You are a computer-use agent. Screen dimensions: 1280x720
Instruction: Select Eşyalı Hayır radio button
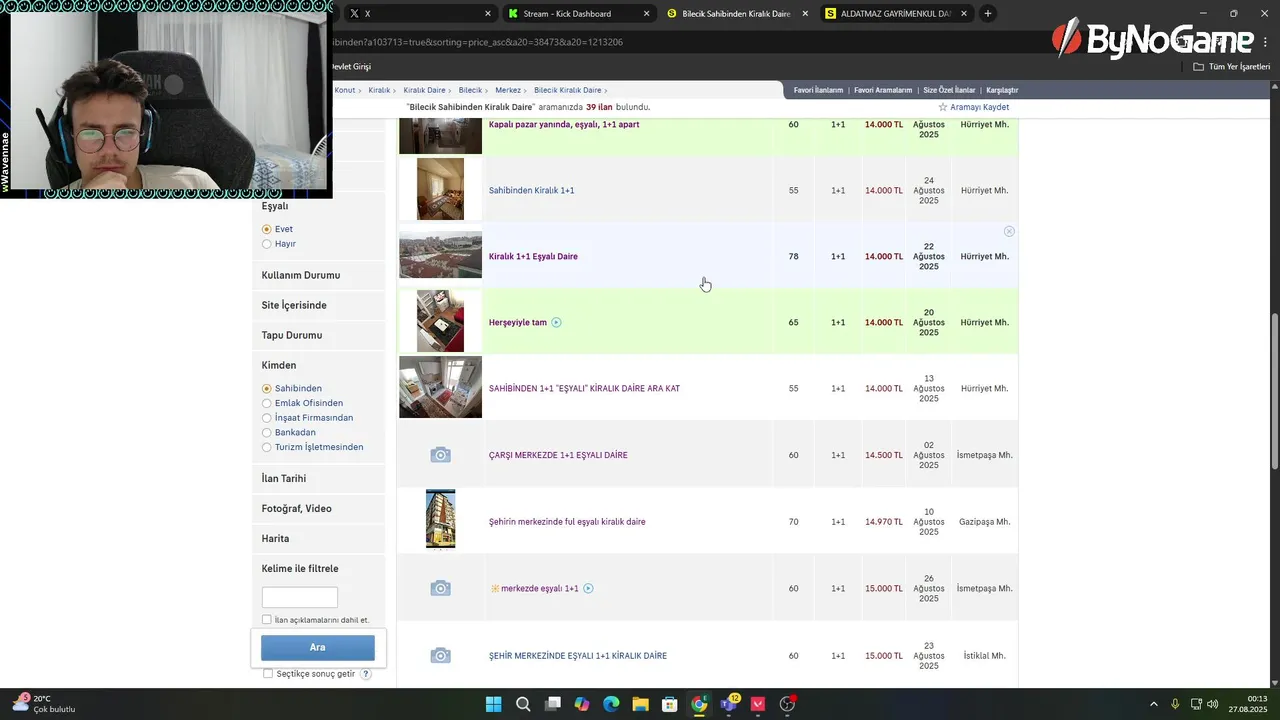(267, 244)
